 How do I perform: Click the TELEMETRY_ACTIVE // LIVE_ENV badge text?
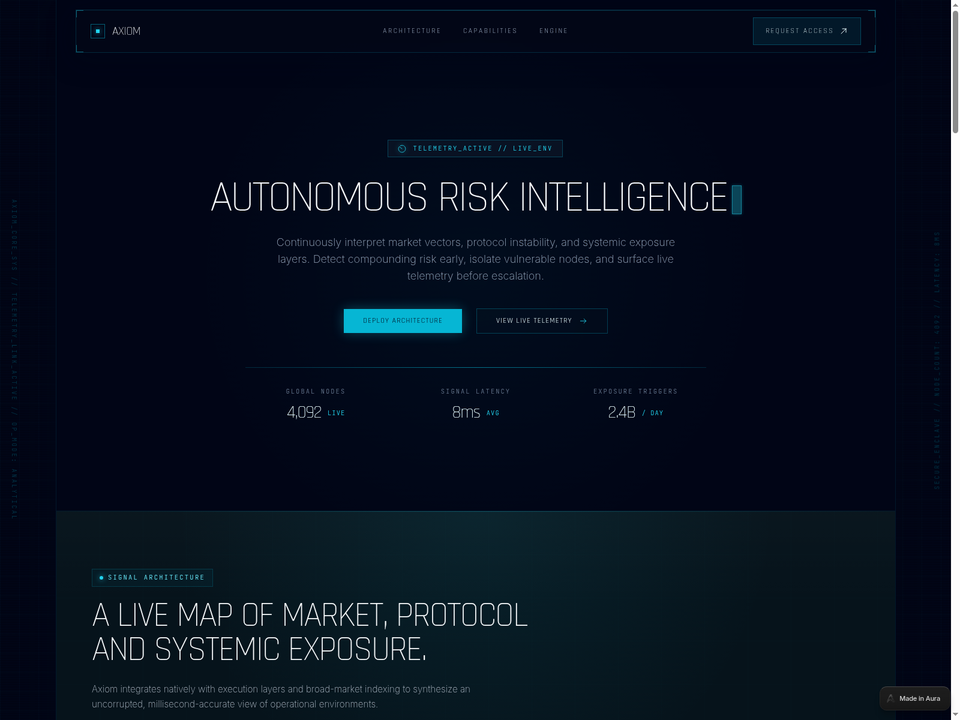(482, 149)
